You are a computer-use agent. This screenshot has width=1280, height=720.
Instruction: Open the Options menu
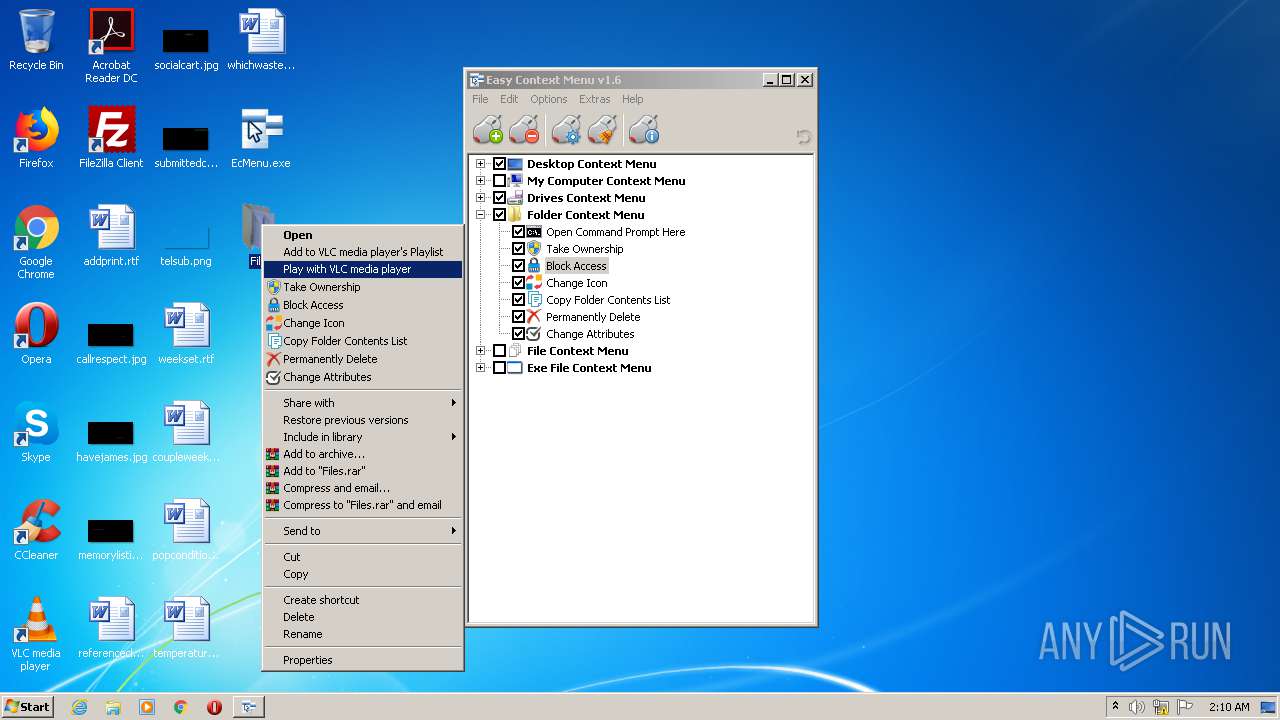pyautogui.click(x=548, y=99)
